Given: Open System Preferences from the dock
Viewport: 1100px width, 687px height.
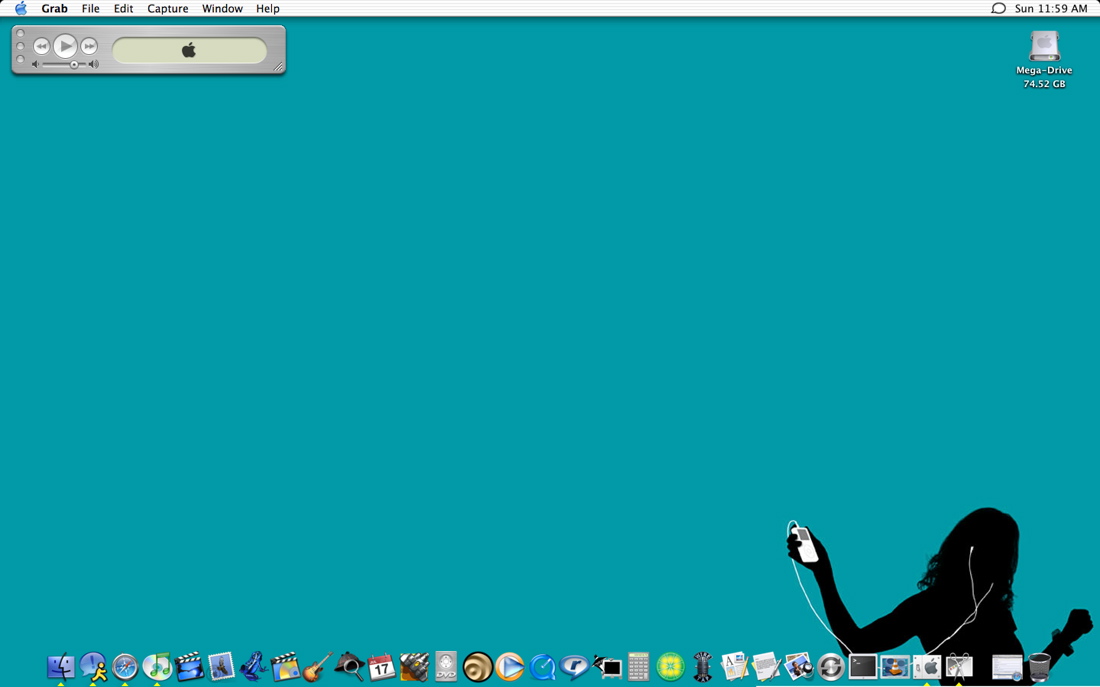Looking at the screenshot, I should click(927, 666).
